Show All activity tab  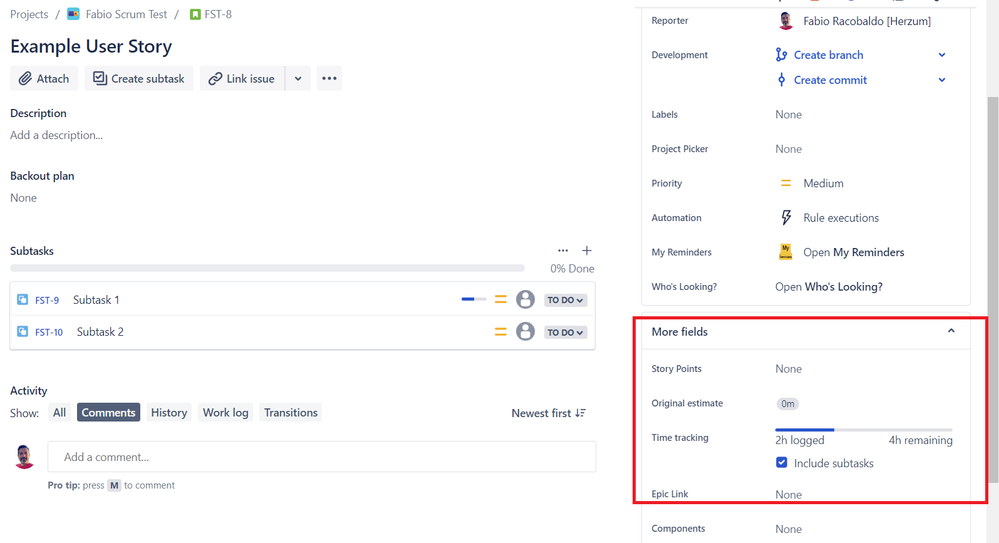click(59, 412)
